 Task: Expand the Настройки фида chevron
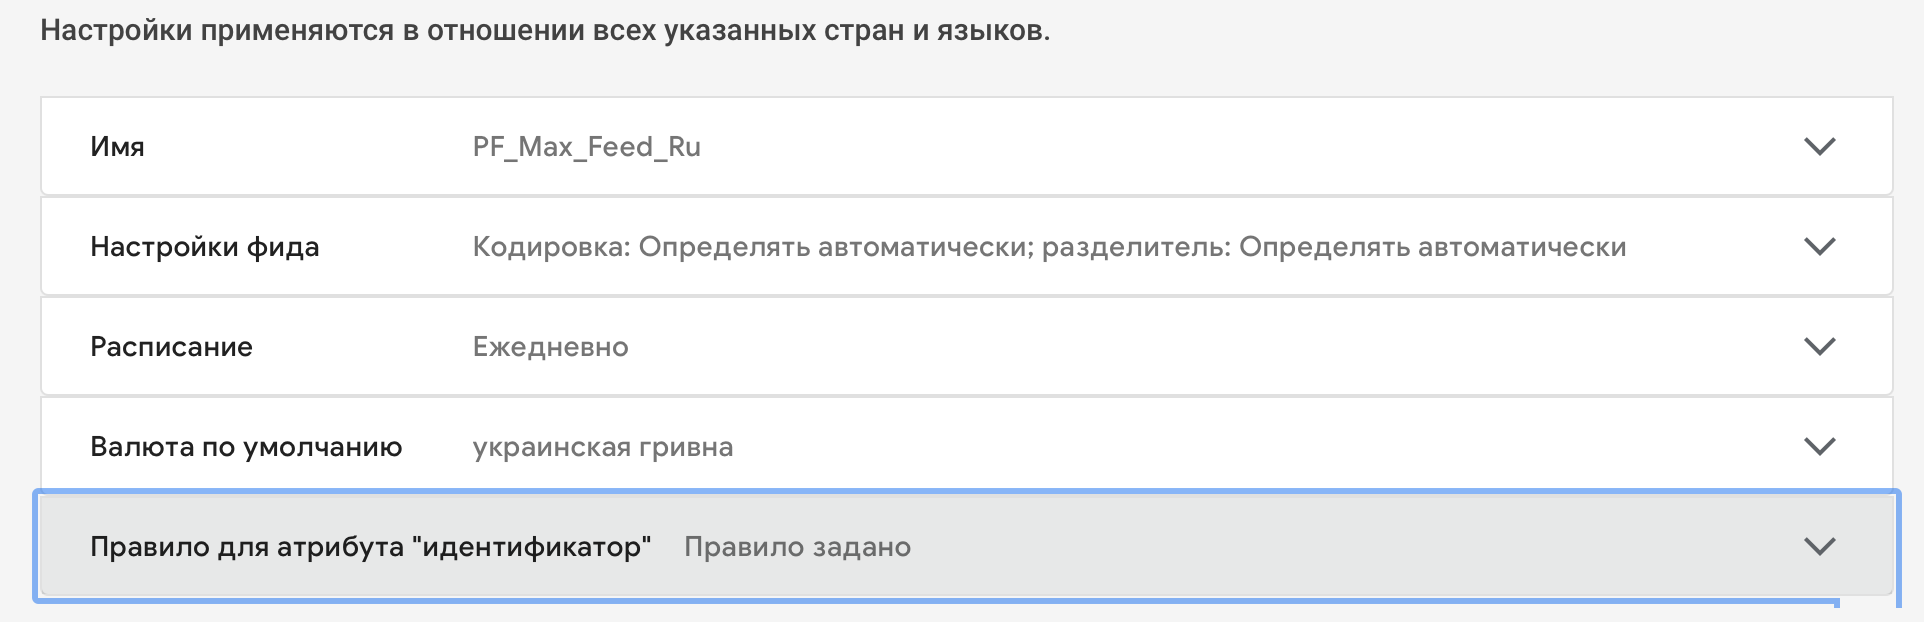pyautogui.click(x=1819, y=247)
